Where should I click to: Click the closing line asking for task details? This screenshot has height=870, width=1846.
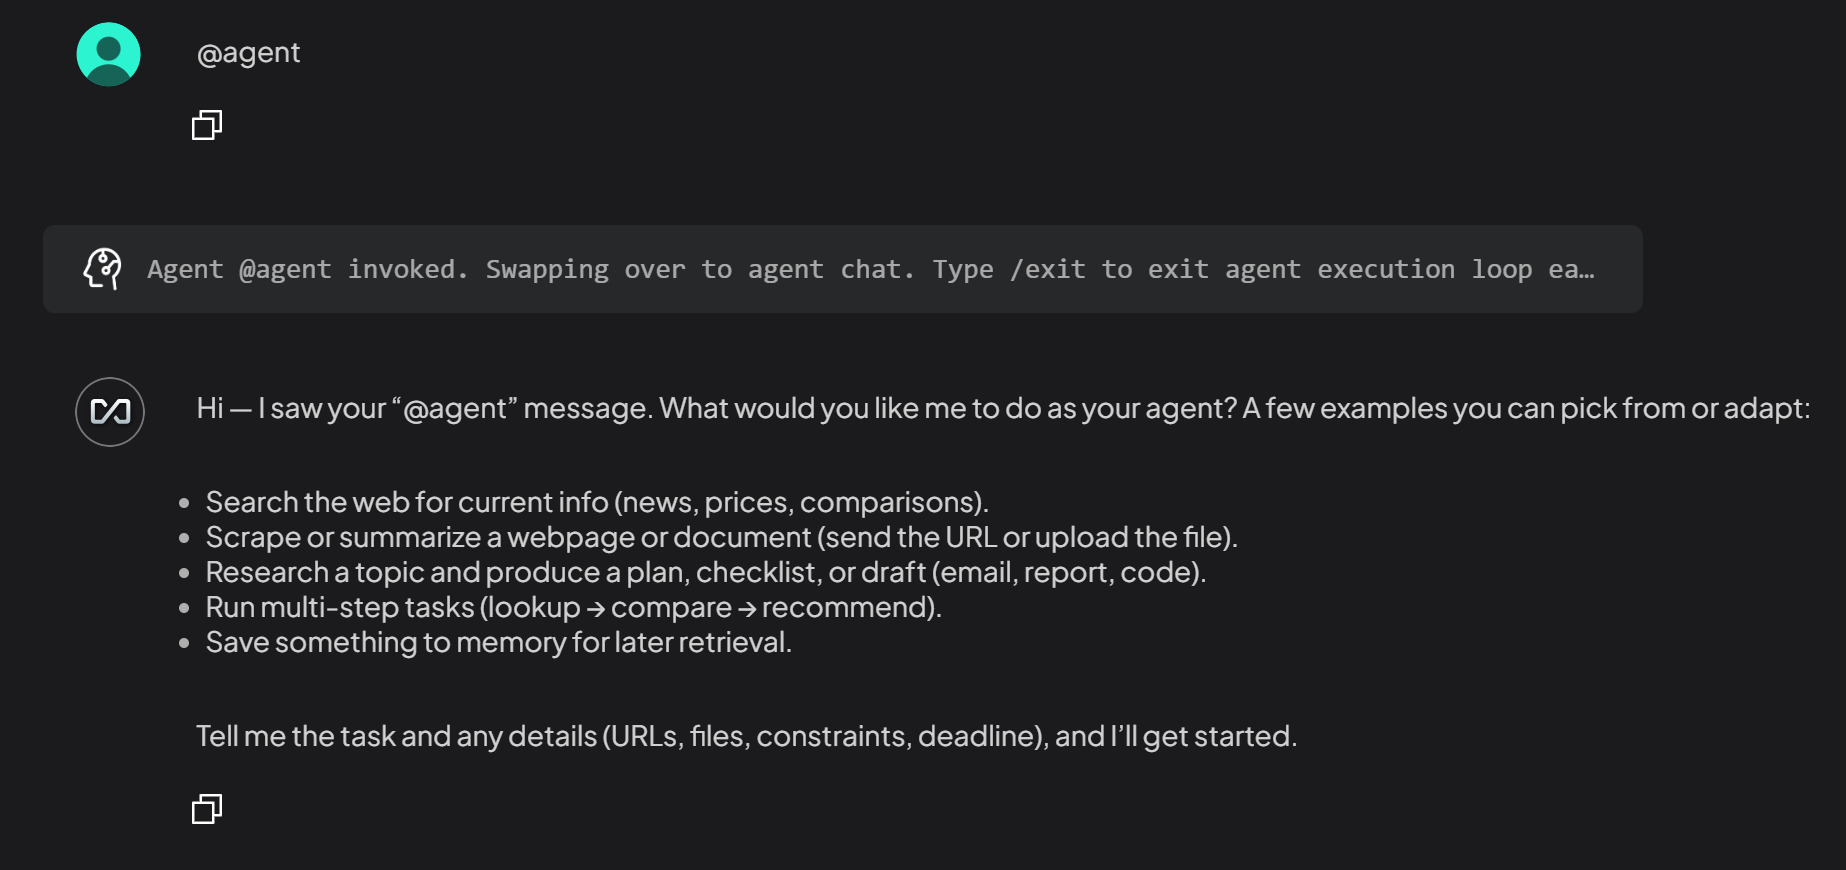coord(748,736)
